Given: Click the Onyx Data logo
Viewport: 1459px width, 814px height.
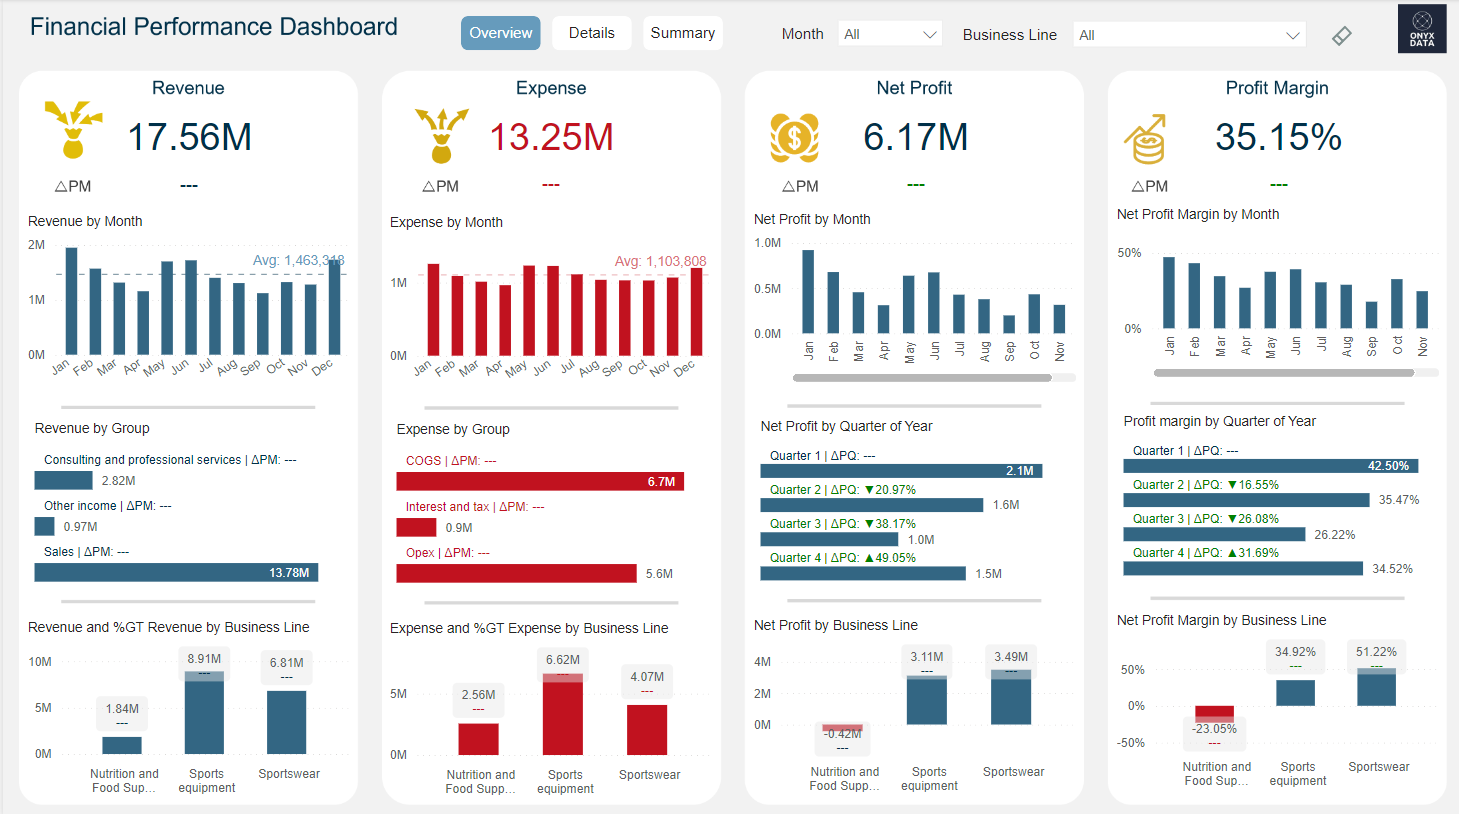Looking at the screenshot, I should (1421, 29).
